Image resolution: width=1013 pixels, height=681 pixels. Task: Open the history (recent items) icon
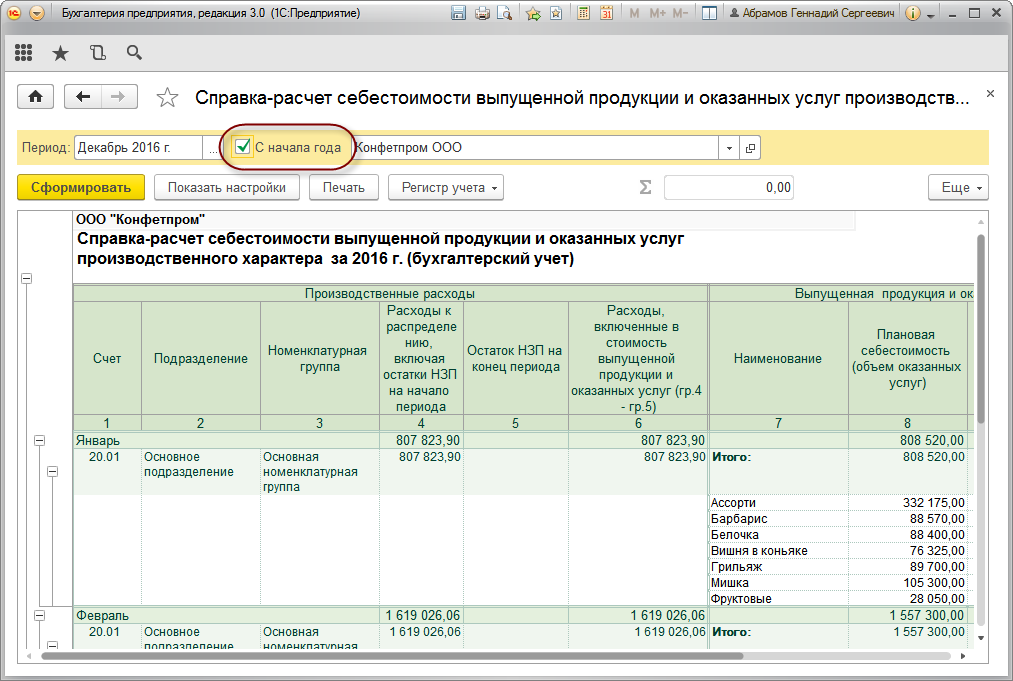click(x=96, y=52)
